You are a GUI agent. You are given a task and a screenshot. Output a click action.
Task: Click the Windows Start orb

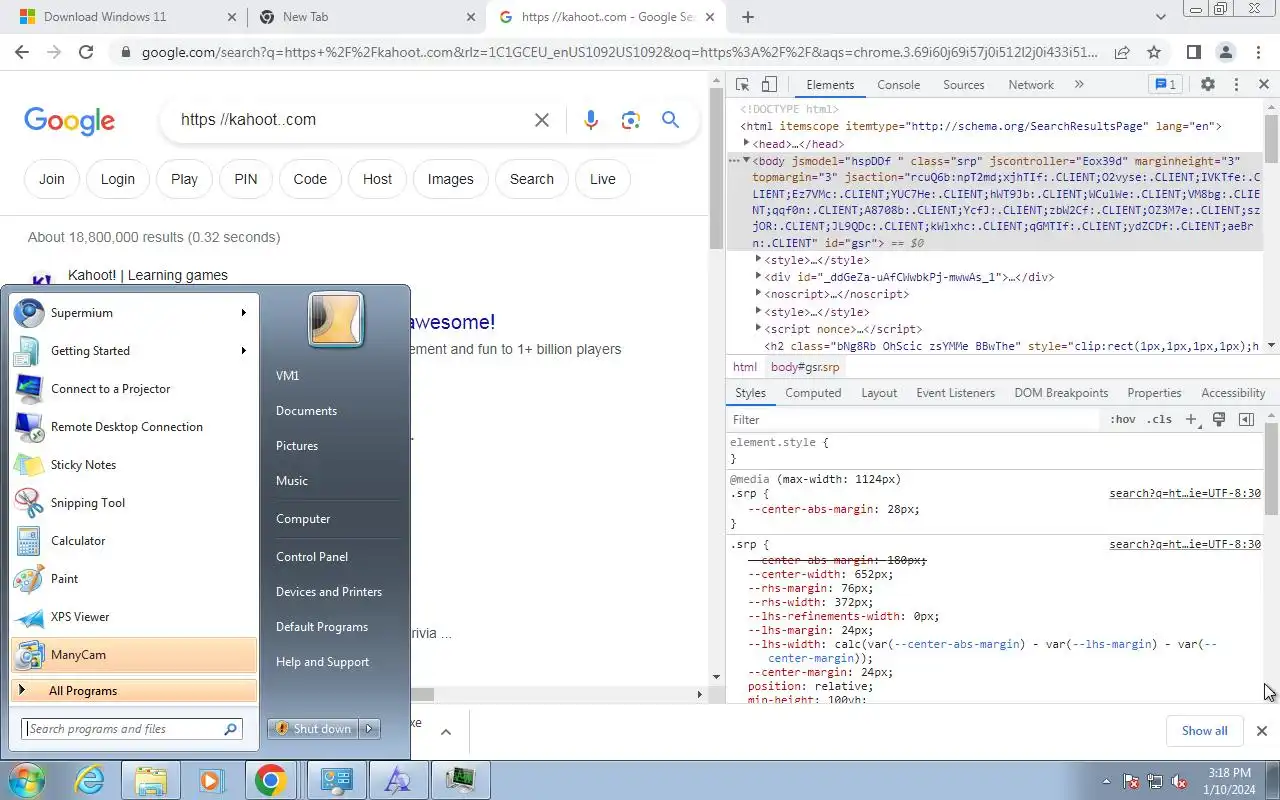[25, 780]
